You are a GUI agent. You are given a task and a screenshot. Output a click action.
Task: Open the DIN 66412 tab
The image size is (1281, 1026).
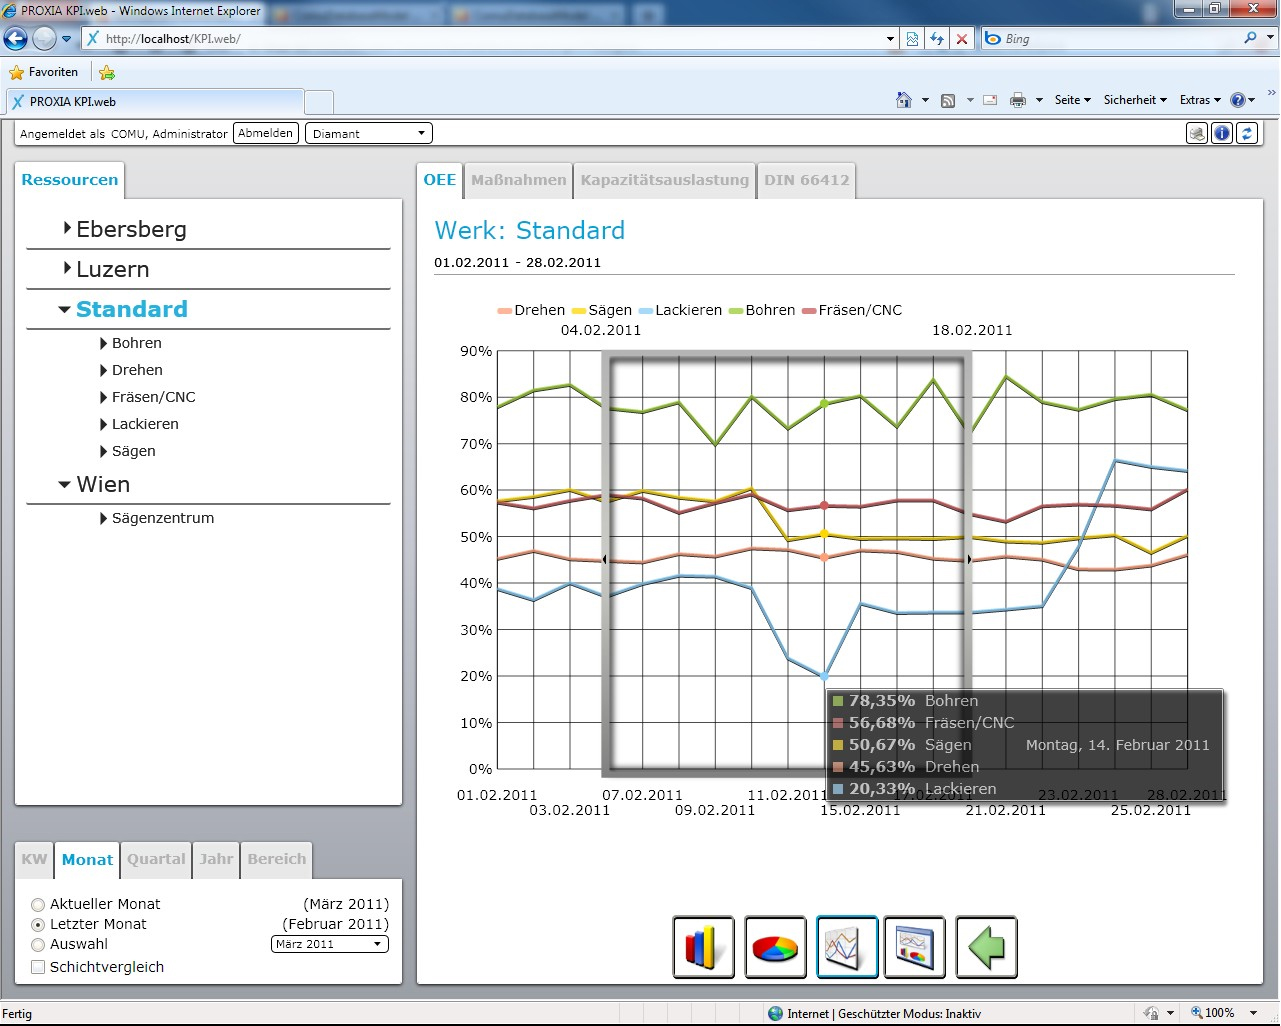click(807, 180)
